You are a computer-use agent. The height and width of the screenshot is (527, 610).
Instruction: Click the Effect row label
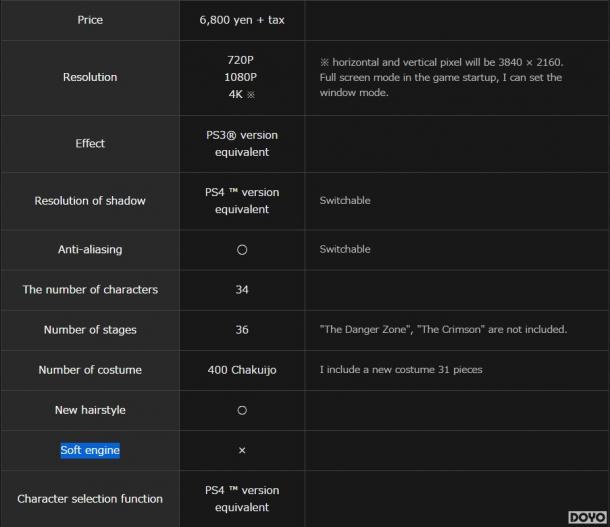click(90, 144)
